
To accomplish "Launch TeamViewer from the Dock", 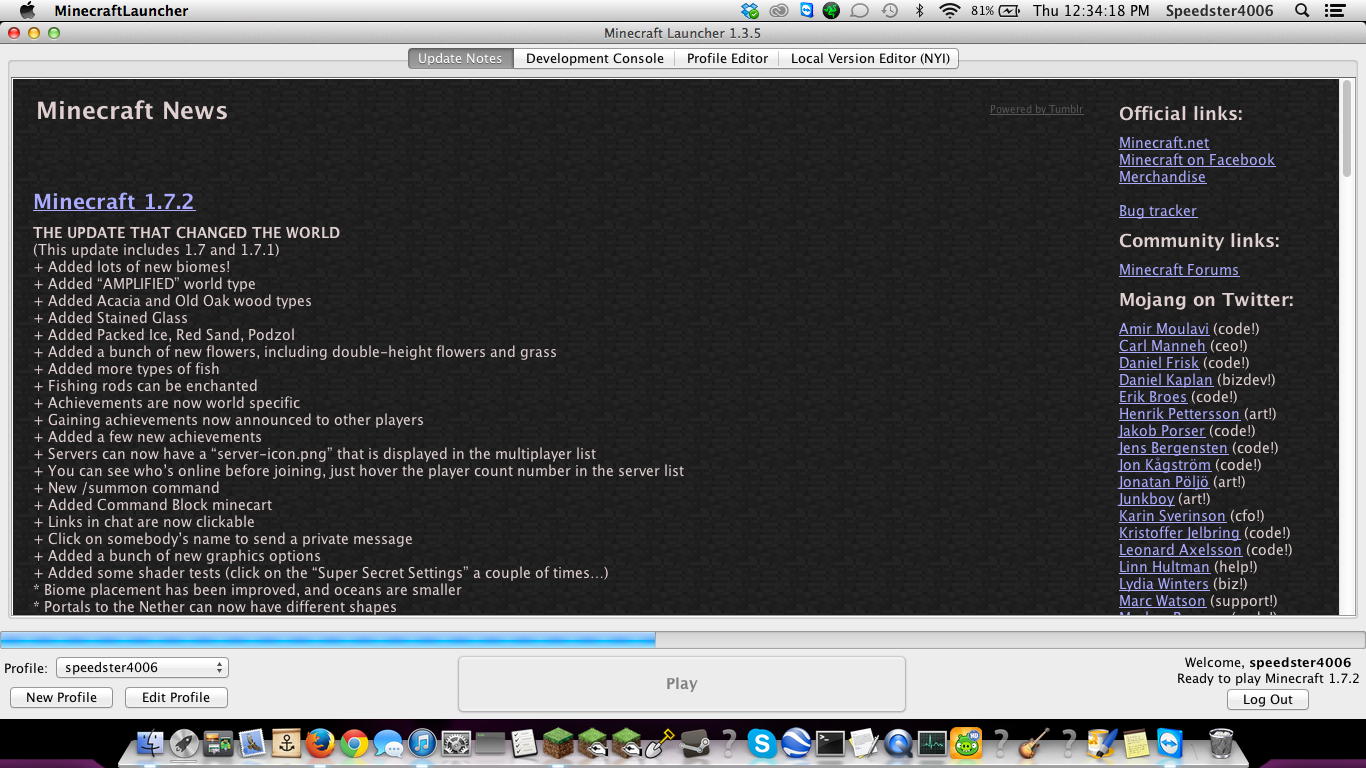I will (1168, 743).
